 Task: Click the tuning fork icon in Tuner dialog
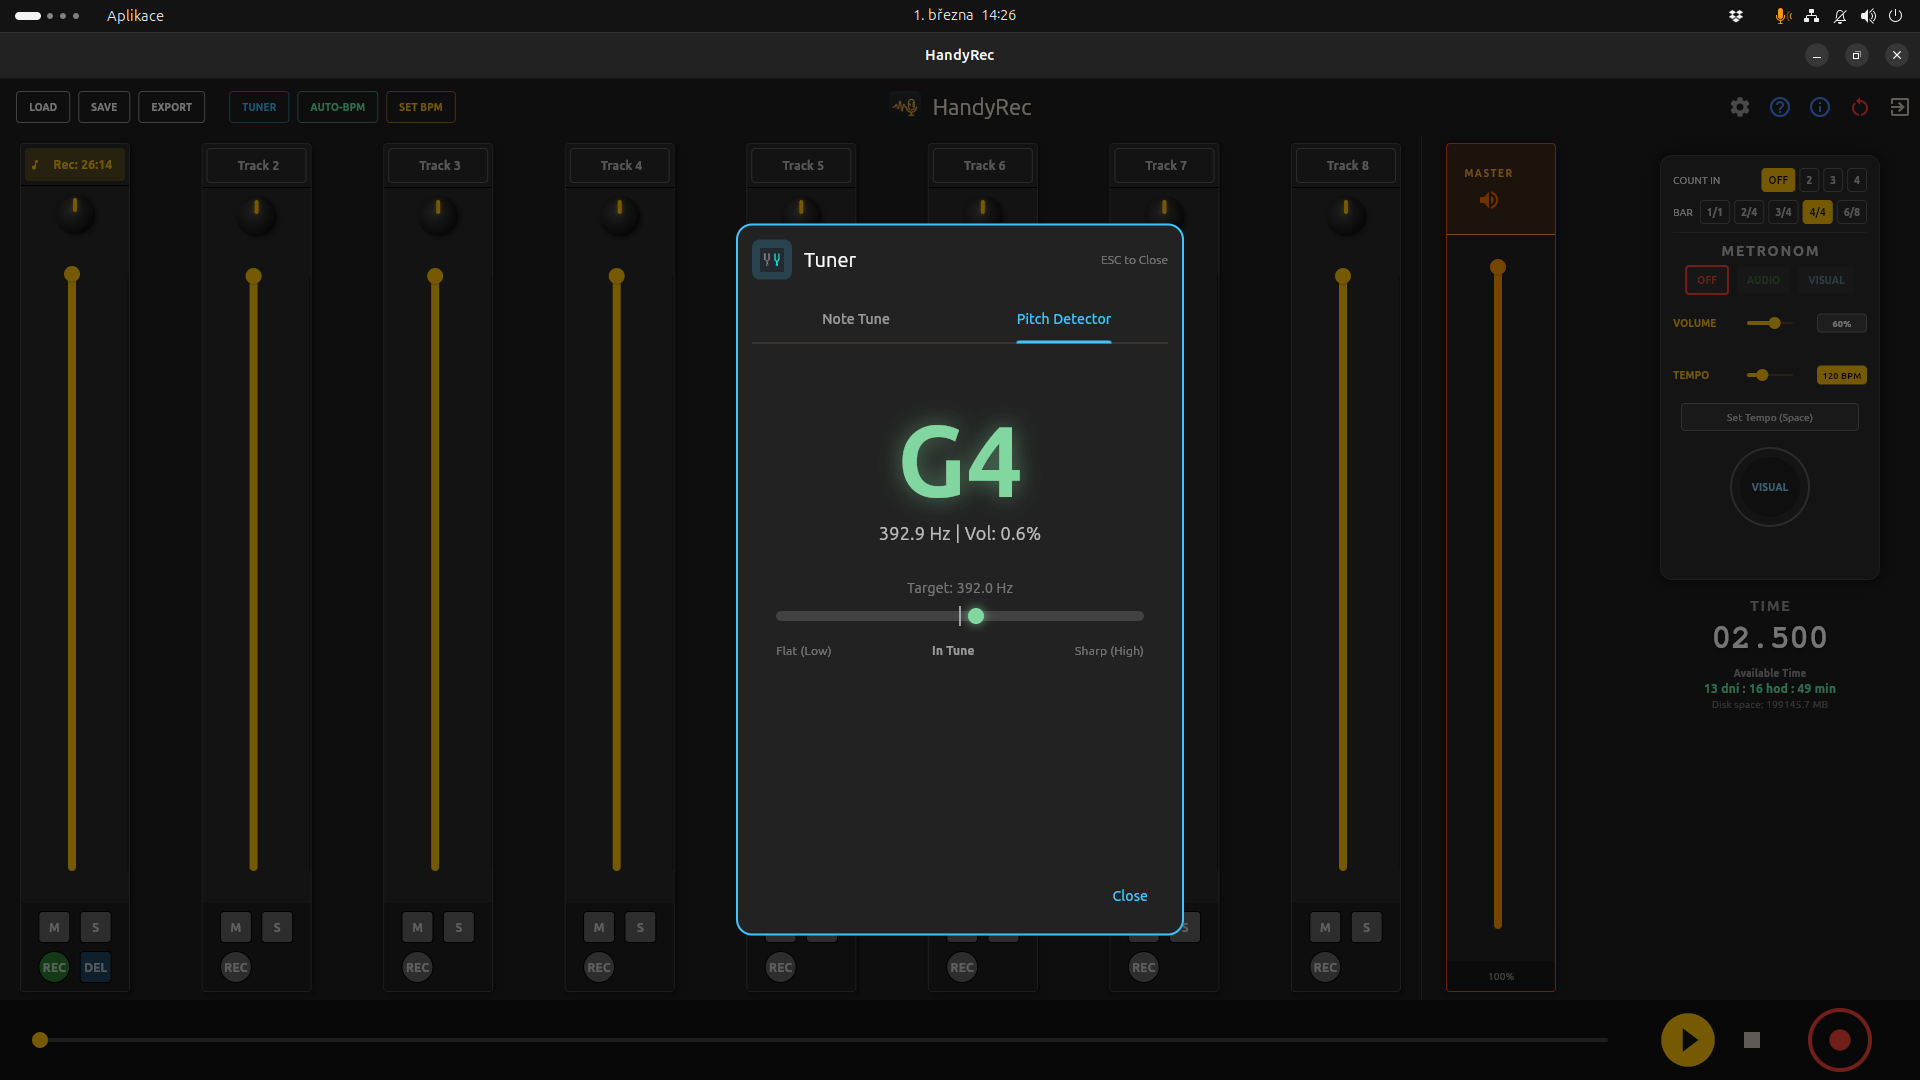(x=770, y=259)
